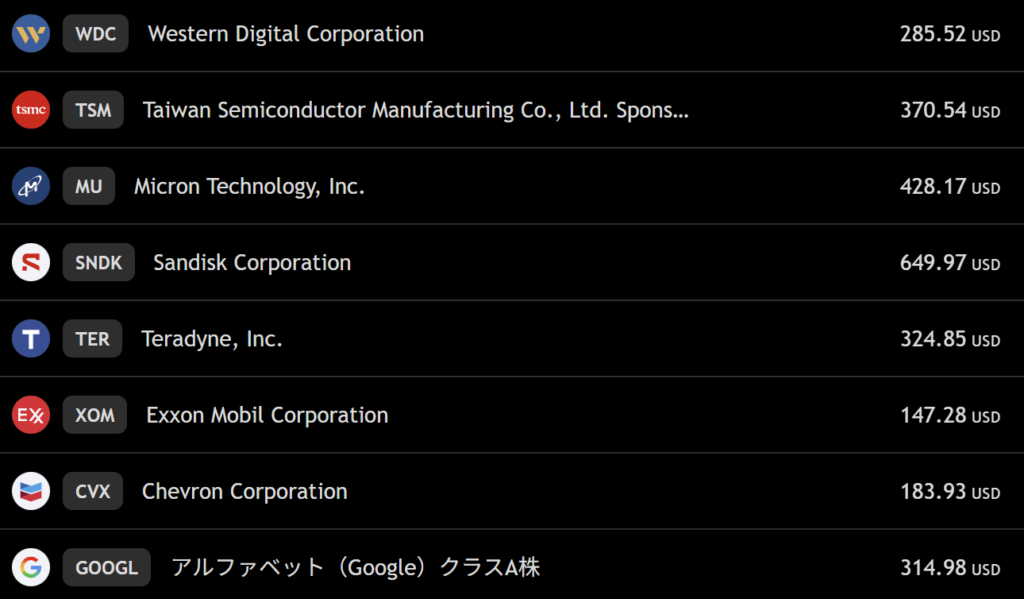Click the Chevron logo icon
The image size is (1024, 599).
point(31,492)
